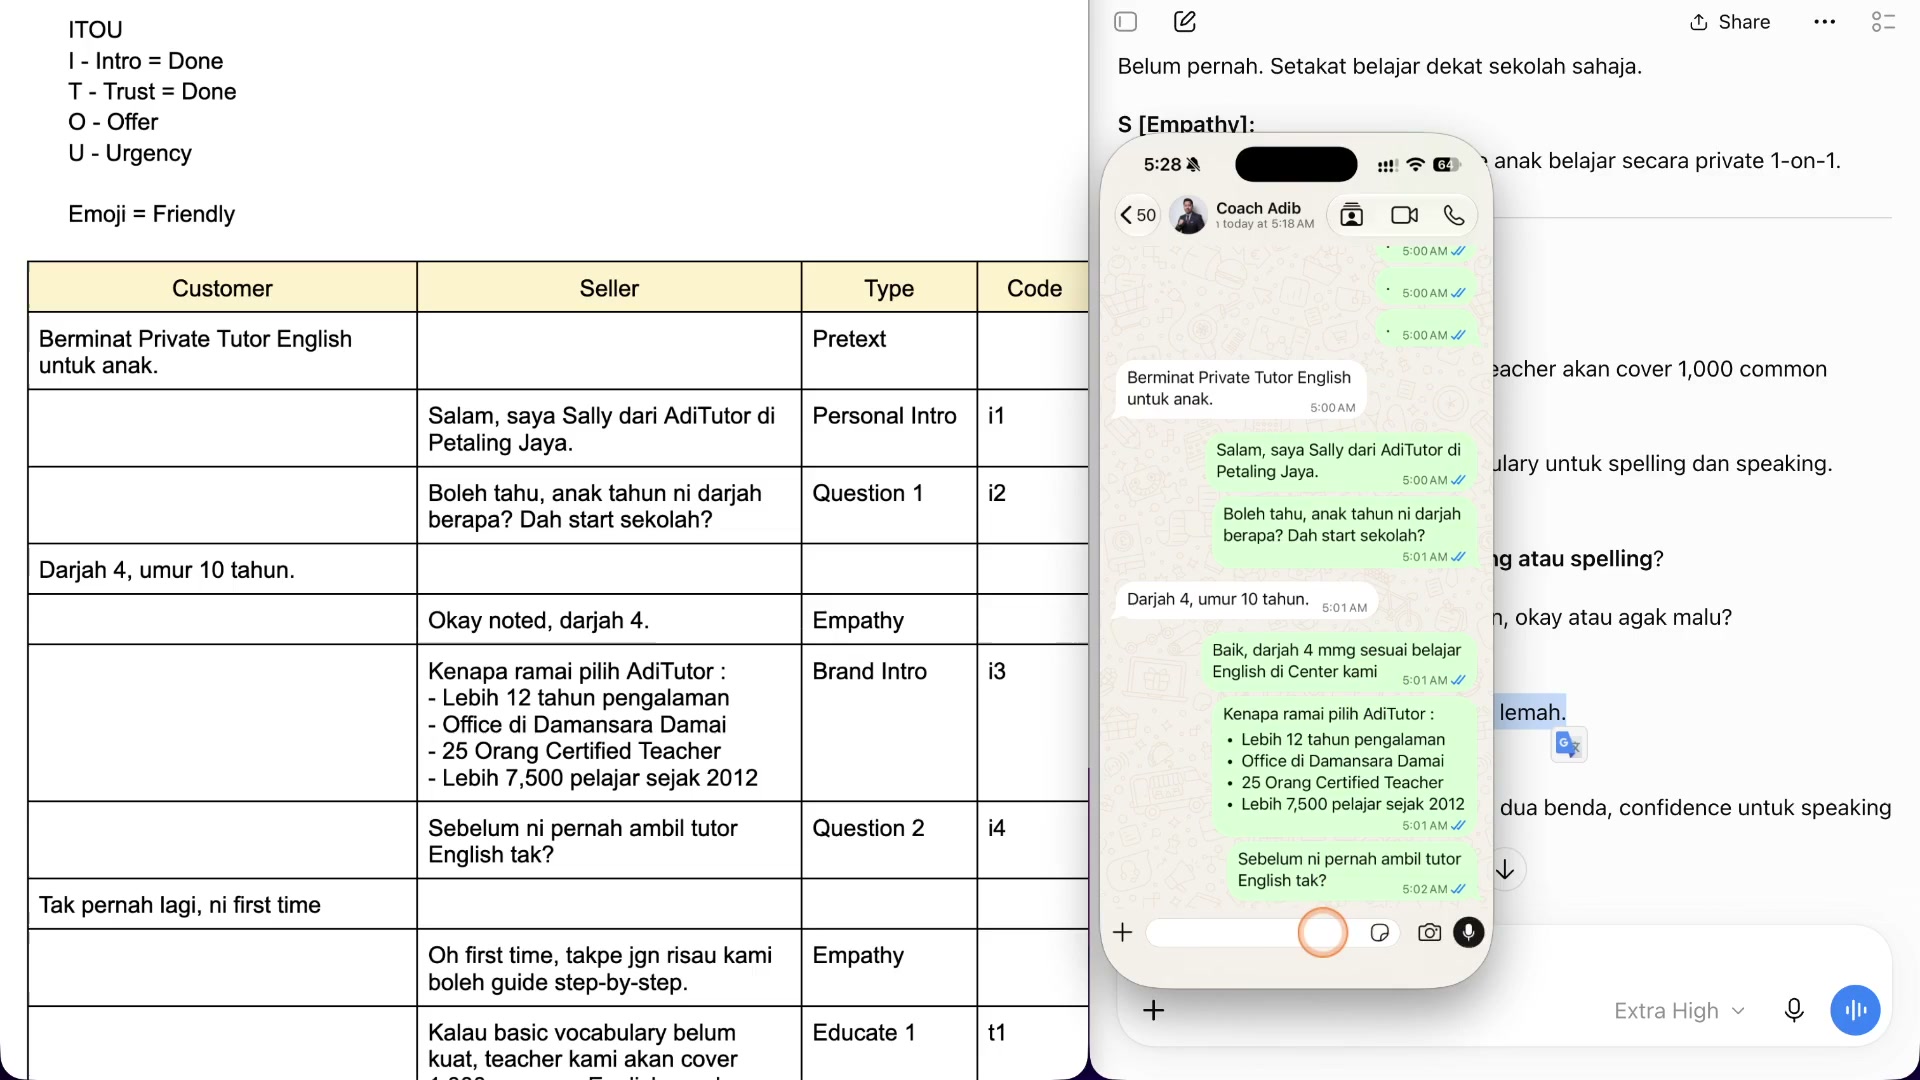
Task: Click the dictation microphone icon
Action: [x=1794, y=1011]
